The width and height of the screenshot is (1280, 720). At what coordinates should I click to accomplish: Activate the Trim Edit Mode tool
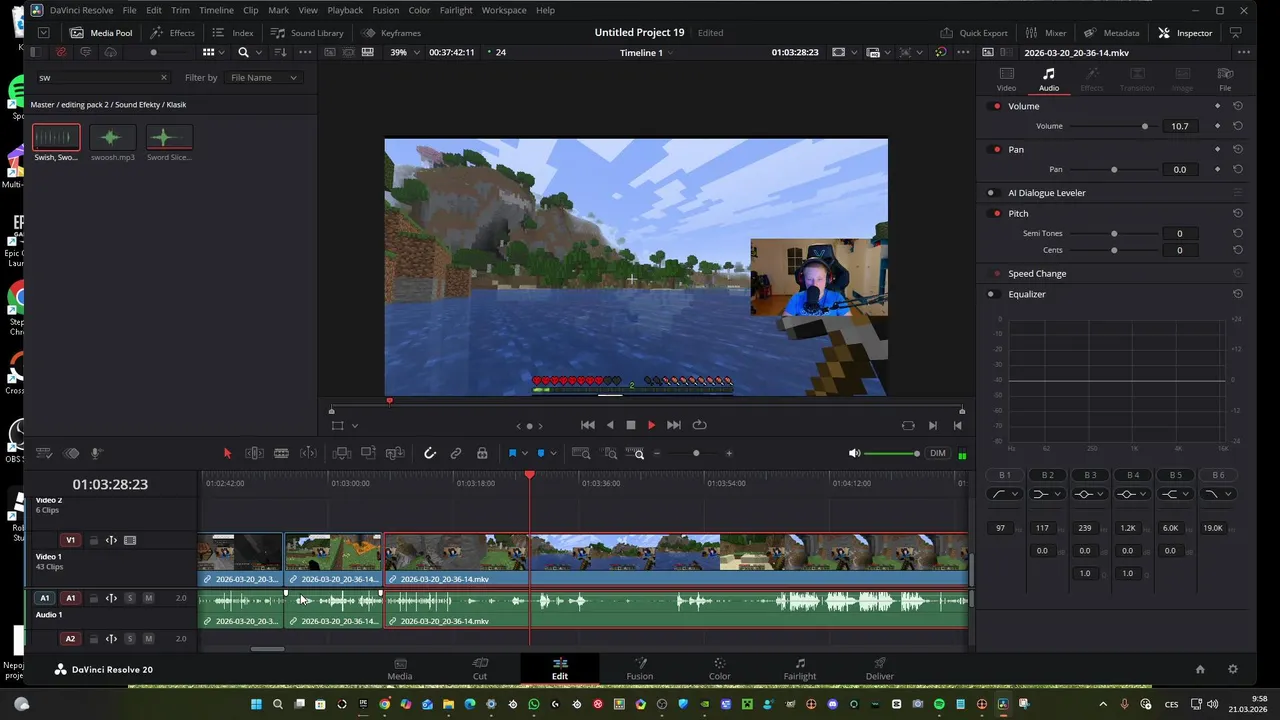point(254,453)
